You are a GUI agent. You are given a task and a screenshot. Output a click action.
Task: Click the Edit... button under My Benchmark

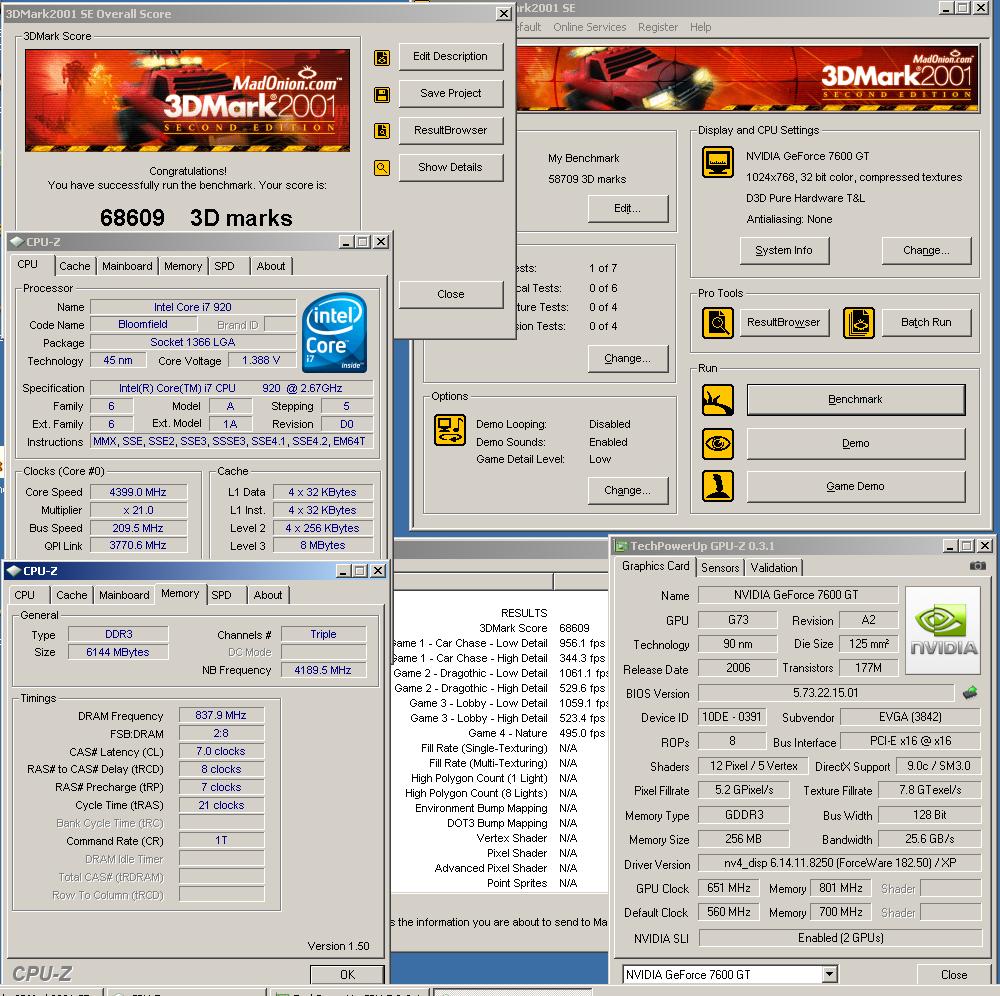coord(628,209)
